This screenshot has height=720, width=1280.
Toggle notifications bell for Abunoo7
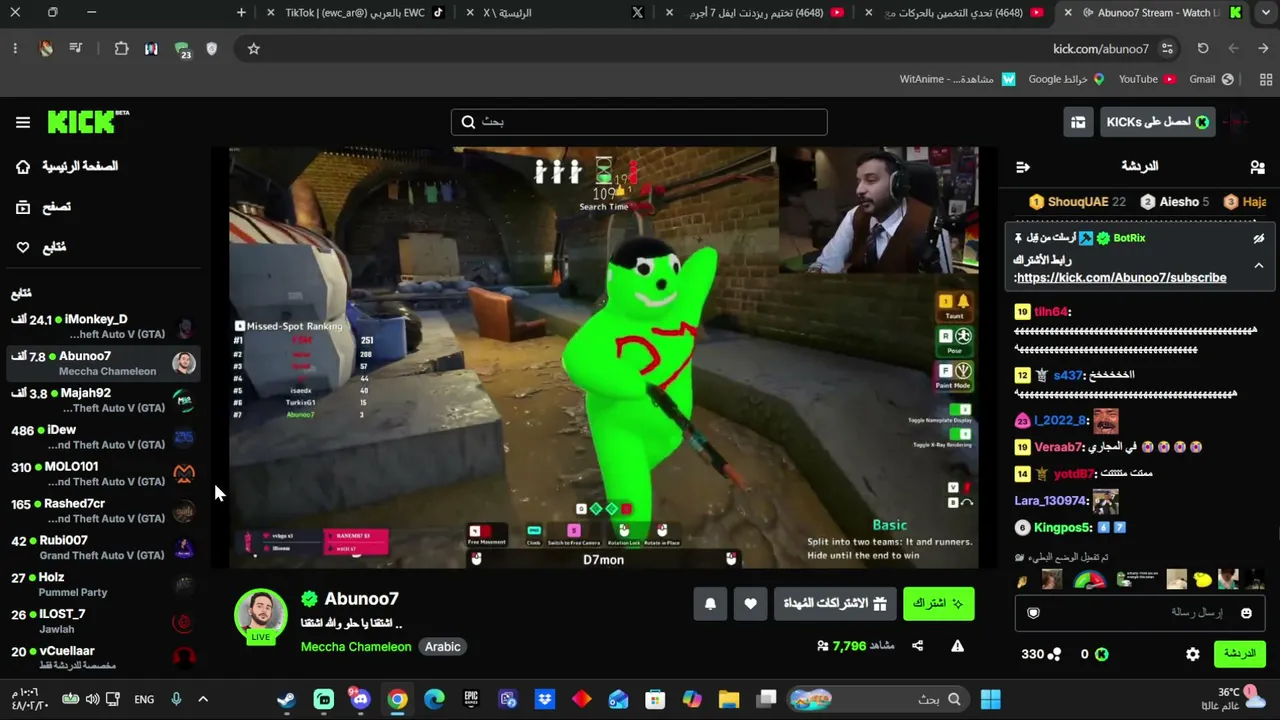[710, 603]
